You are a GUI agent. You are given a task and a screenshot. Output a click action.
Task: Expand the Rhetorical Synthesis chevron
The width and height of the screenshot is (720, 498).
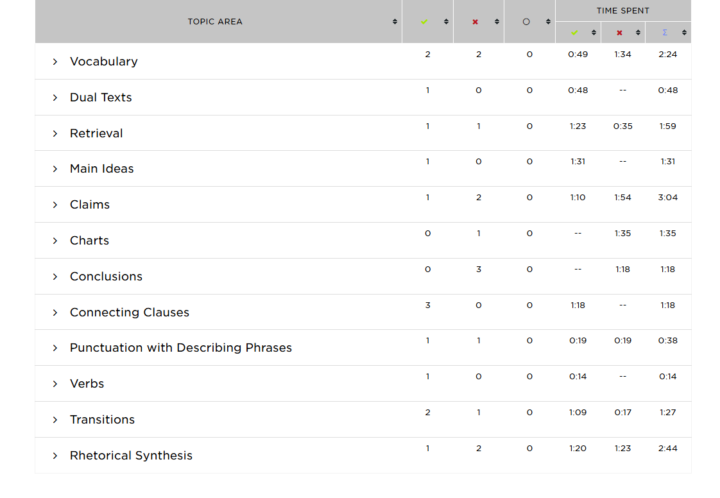point(55,456)
